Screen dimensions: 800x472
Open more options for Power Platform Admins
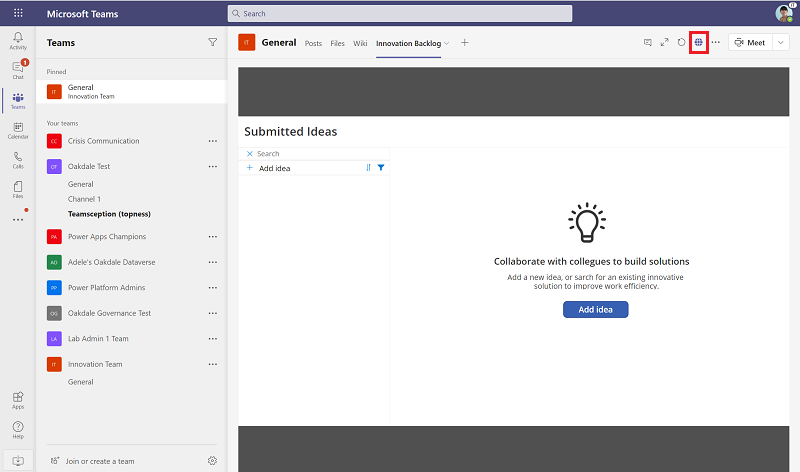pyautogui.click(x=213, y=288)
